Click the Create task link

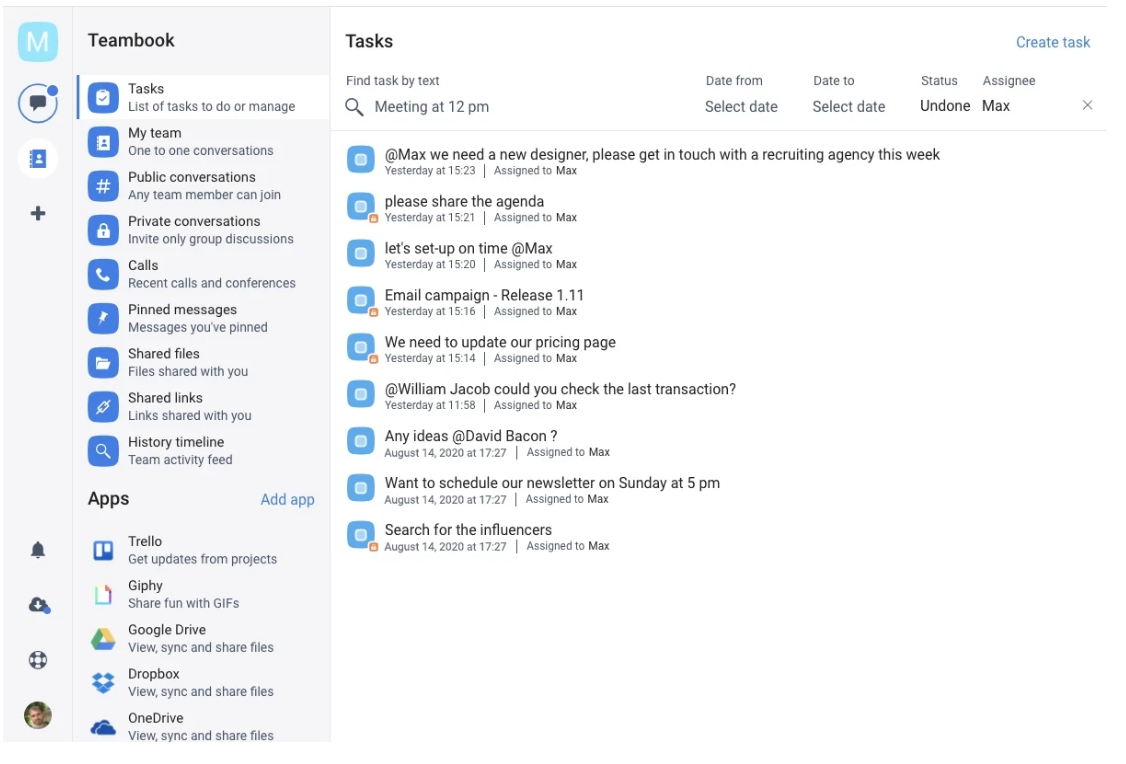1052,42
